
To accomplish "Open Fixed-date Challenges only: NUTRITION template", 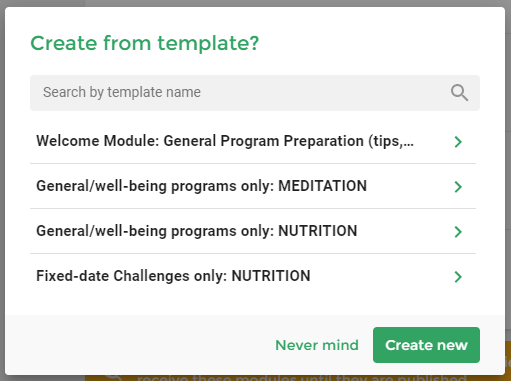I will click(253, 276).
